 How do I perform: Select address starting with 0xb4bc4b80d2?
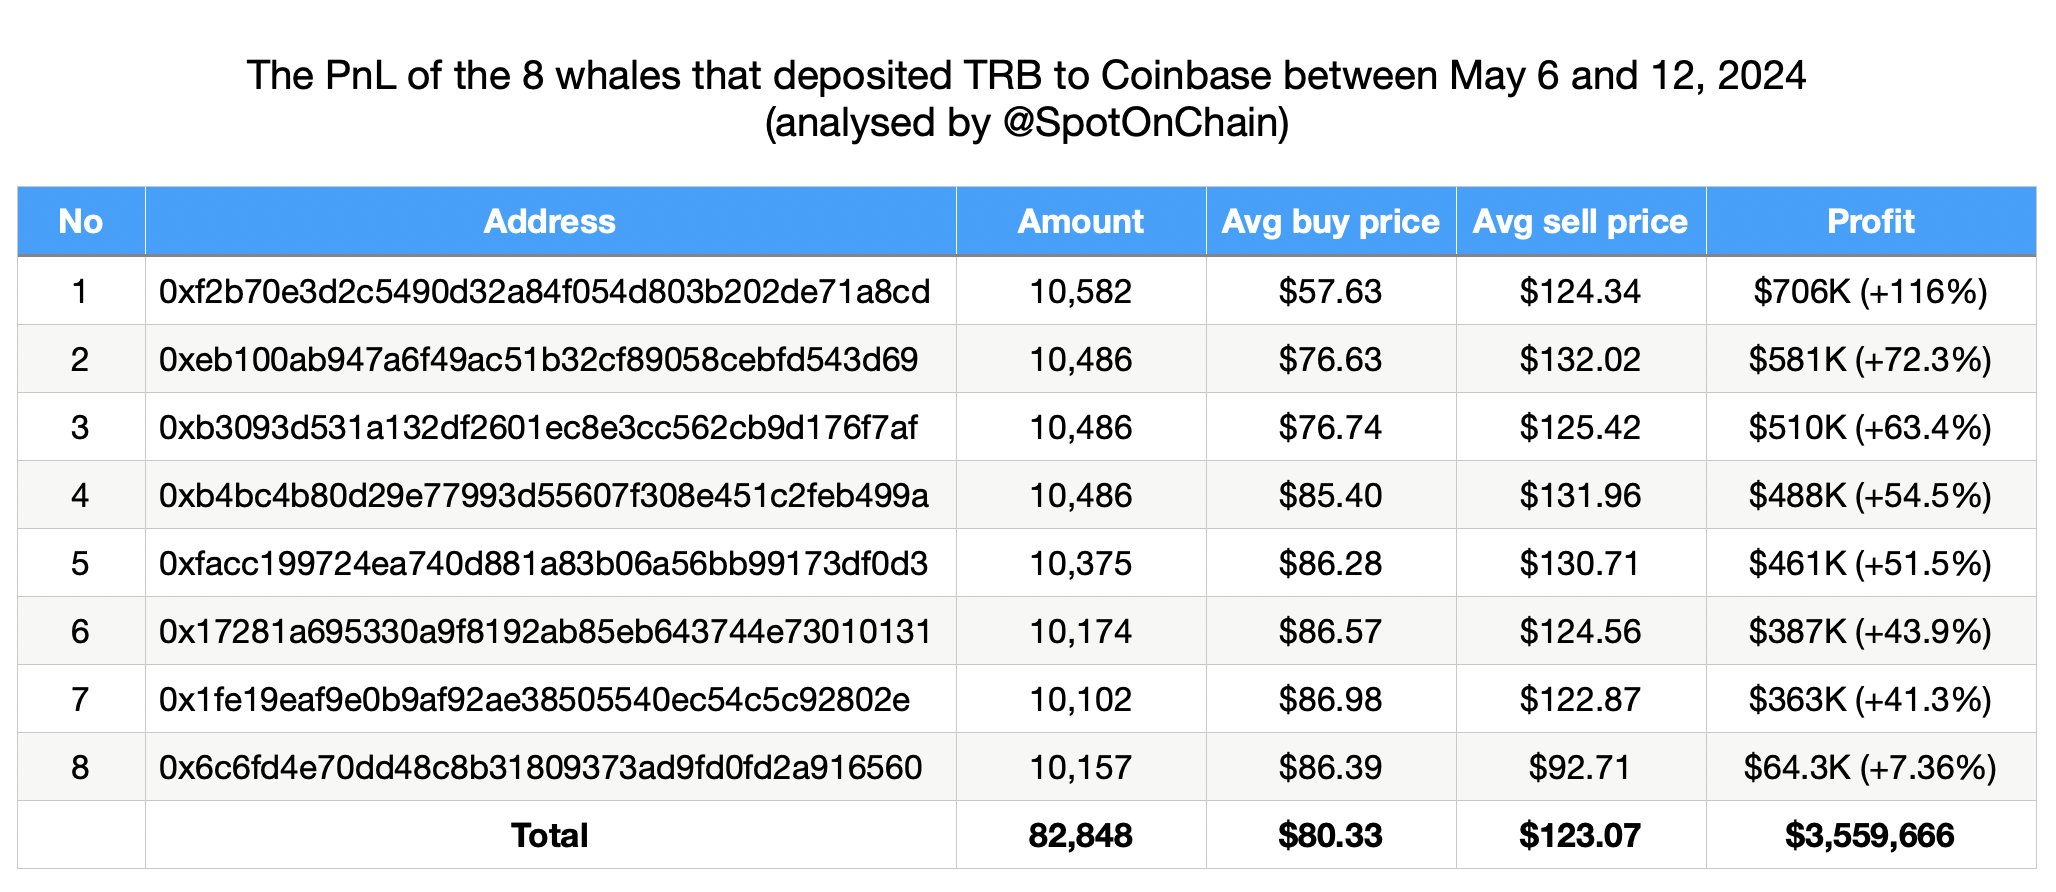tap(543, 496)
